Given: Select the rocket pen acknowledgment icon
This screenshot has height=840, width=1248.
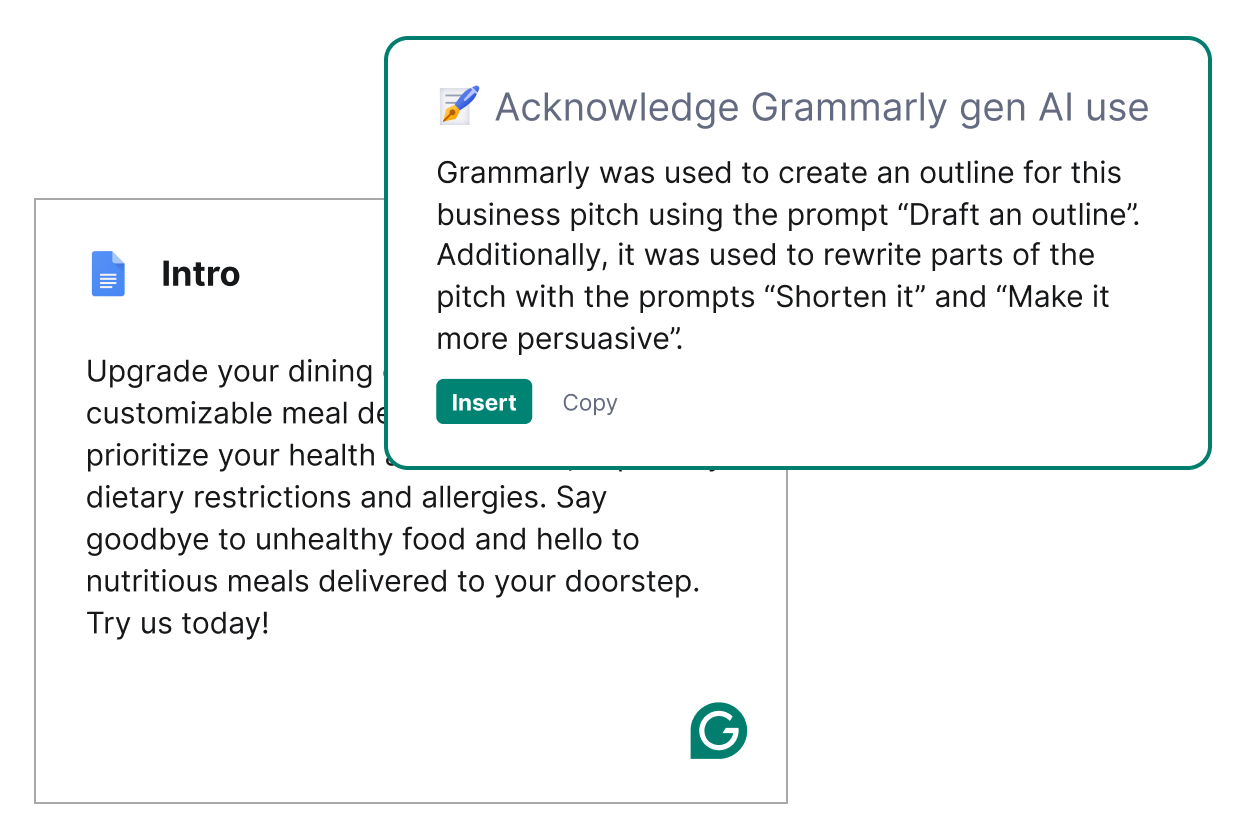Looking at the screenshot, I should 458,105.
